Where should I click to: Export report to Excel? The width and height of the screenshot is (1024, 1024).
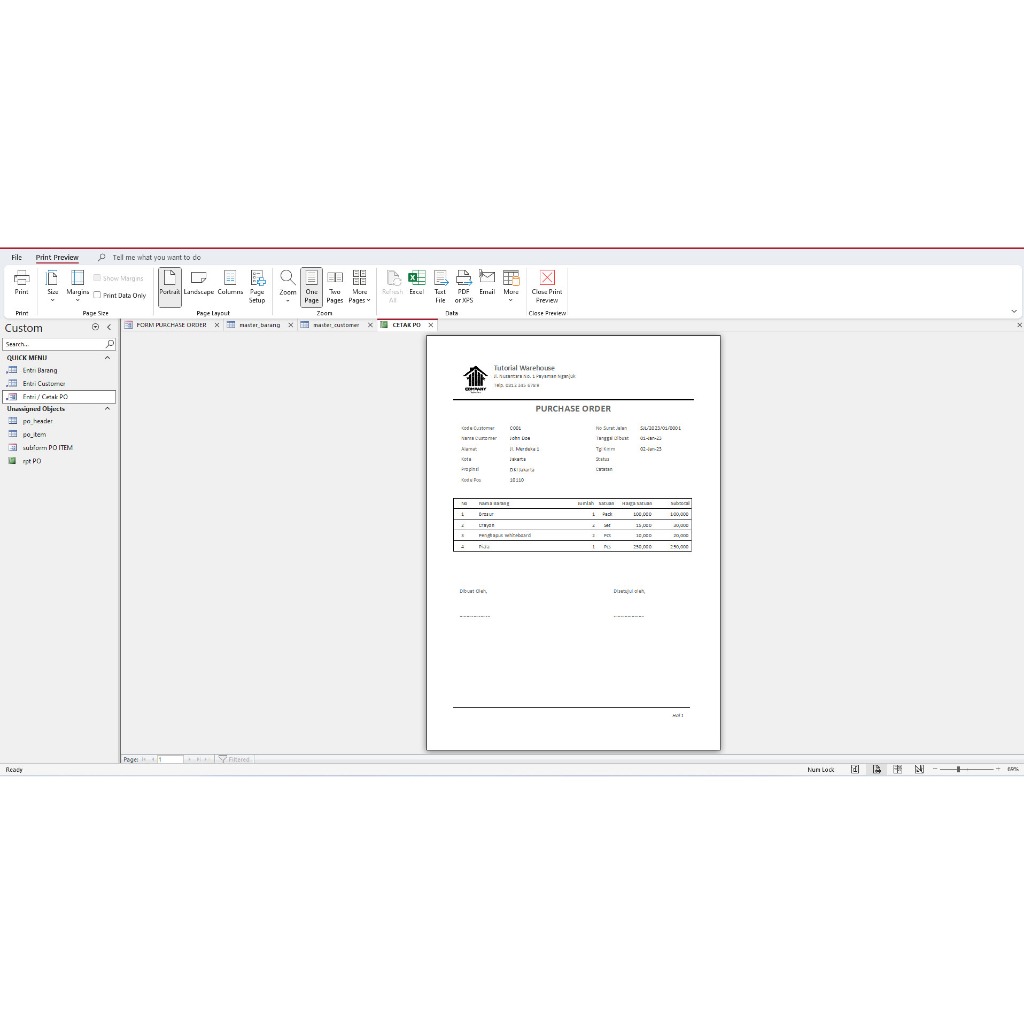(417, 283)
